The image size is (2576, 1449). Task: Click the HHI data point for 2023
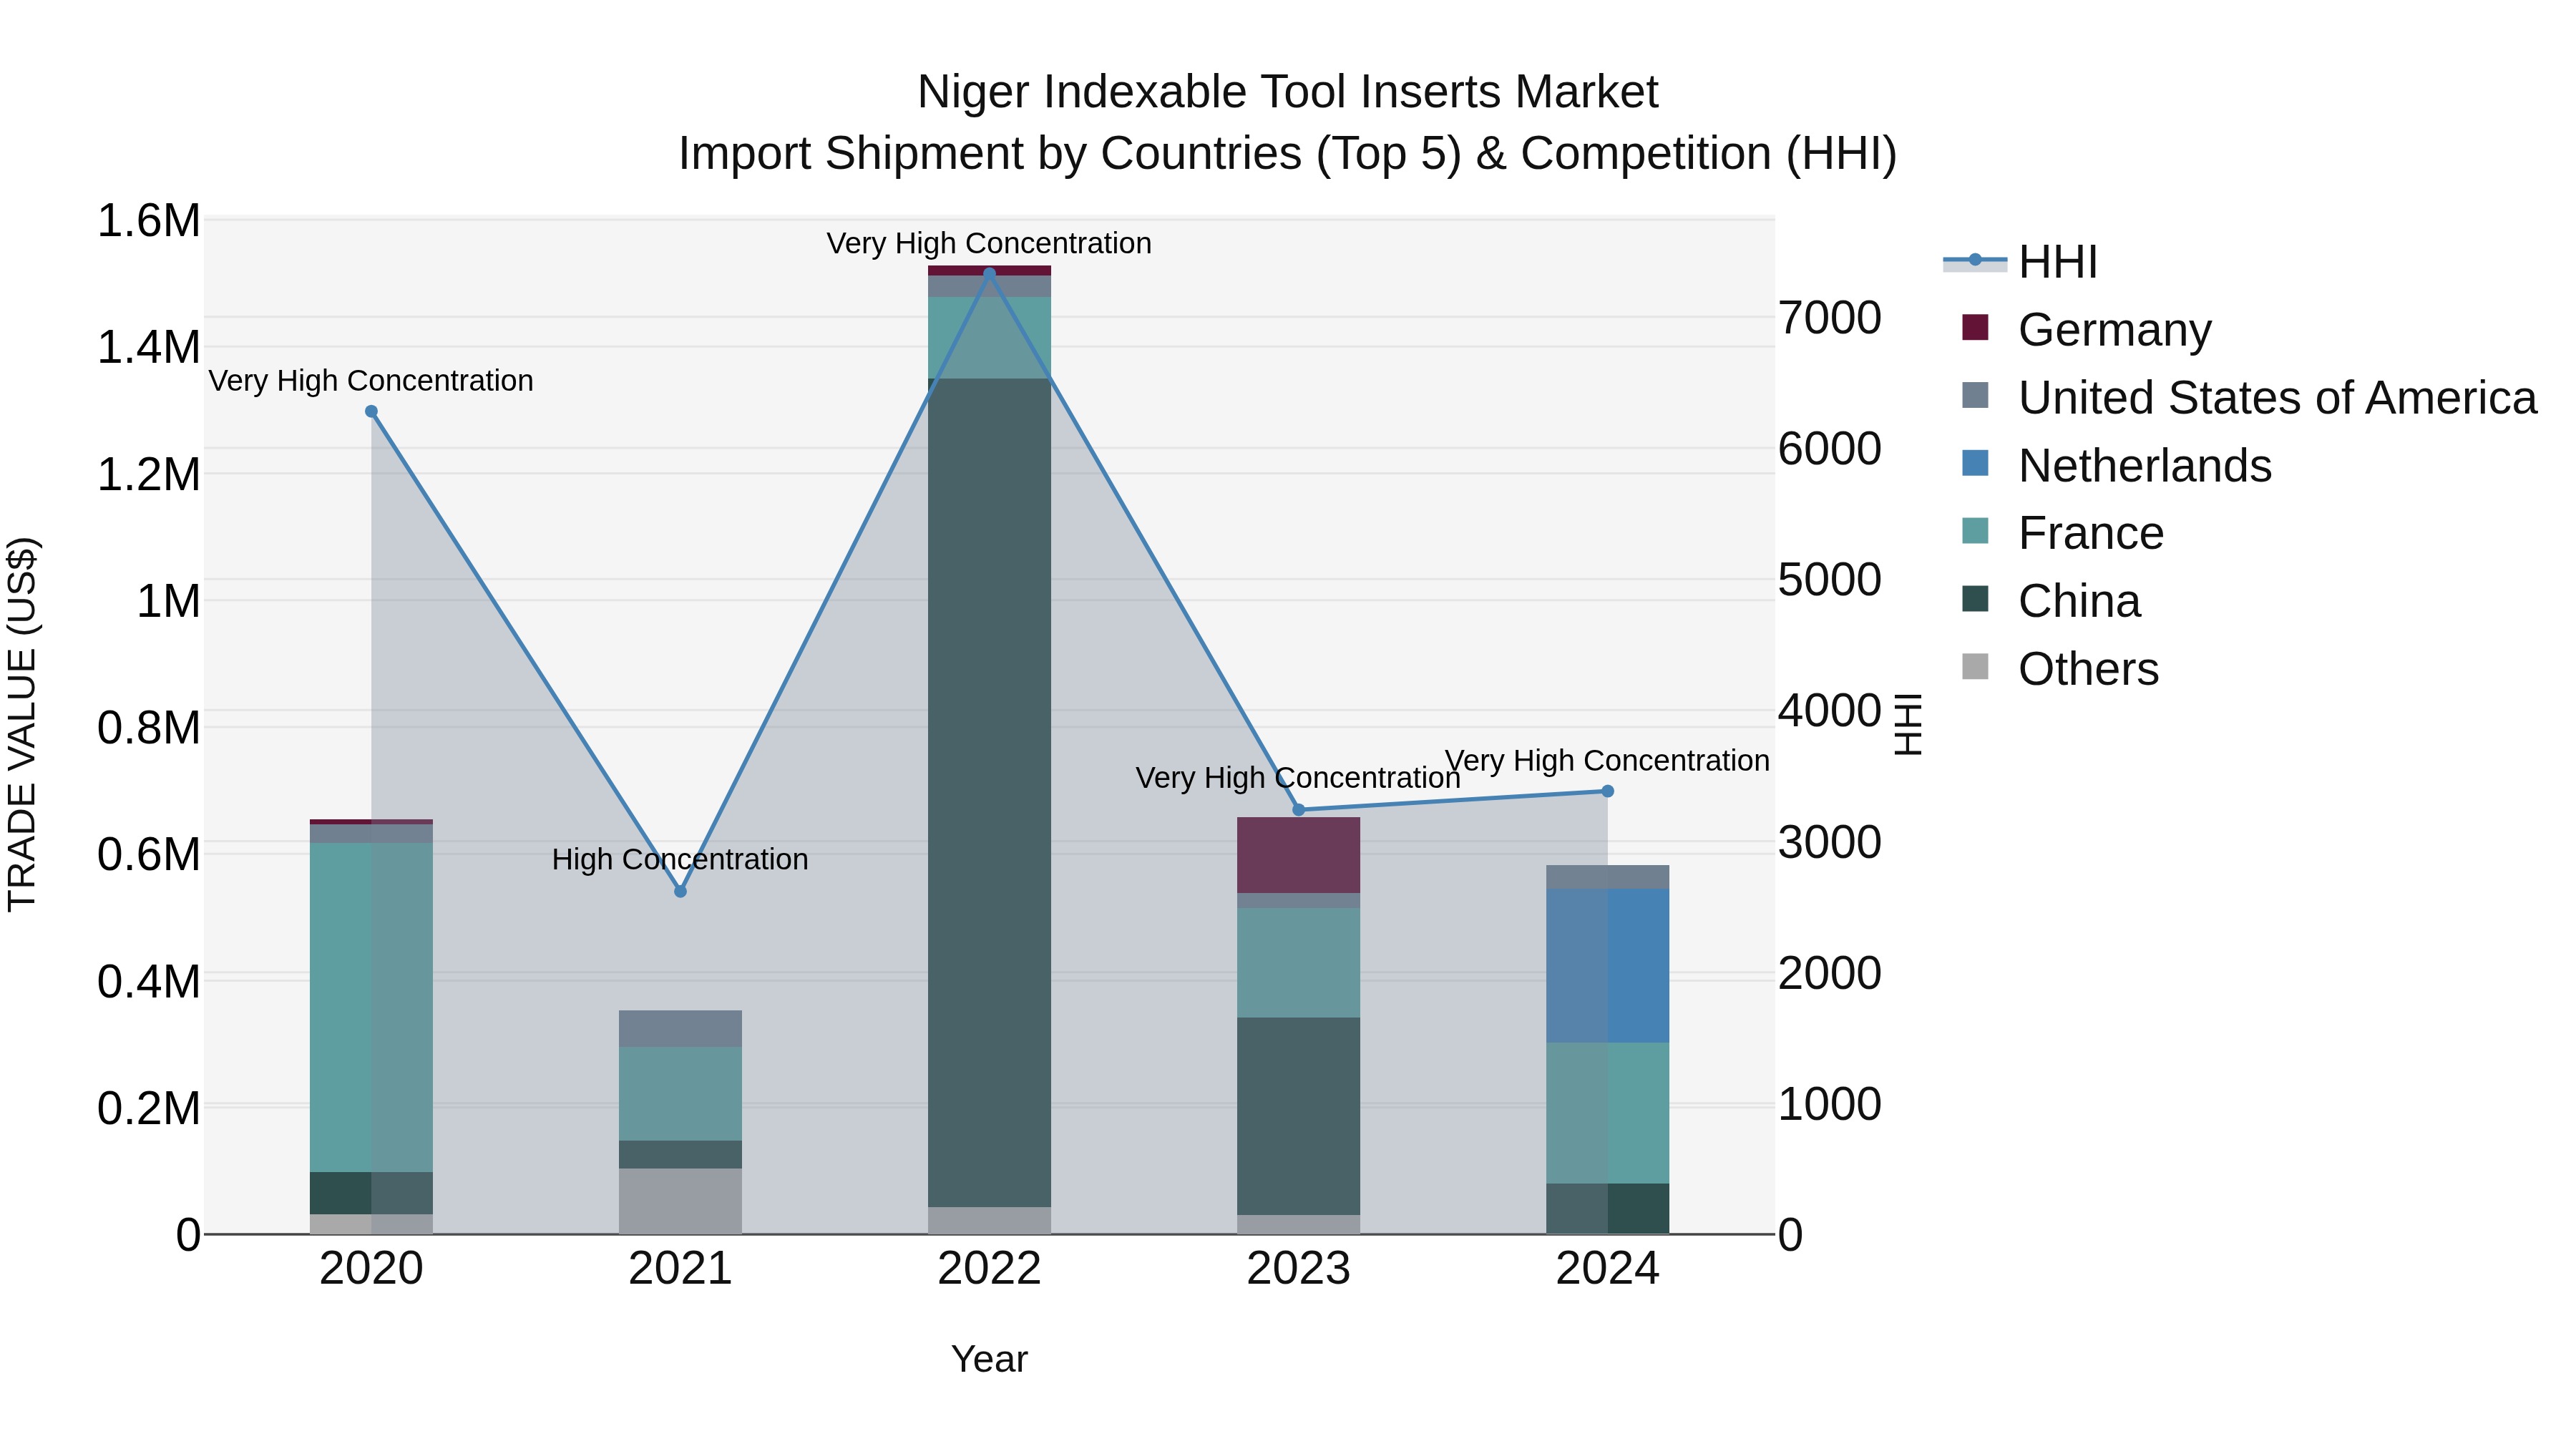1299,810
